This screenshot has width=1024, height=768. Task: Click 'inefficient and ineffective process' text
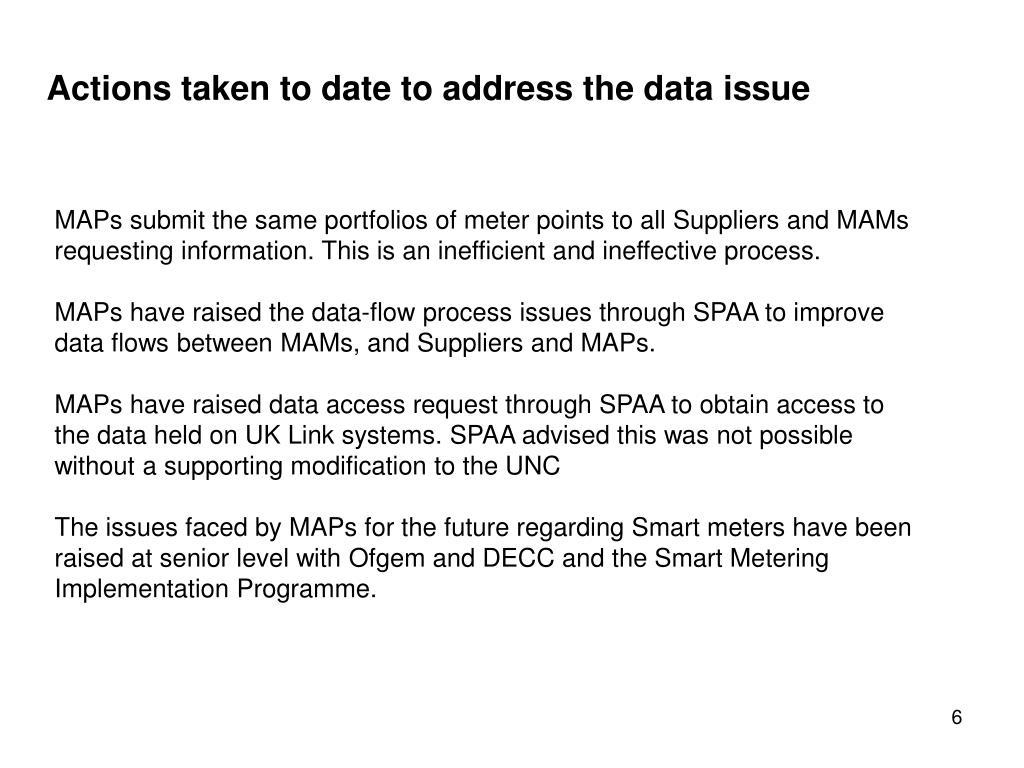[628, 251]
